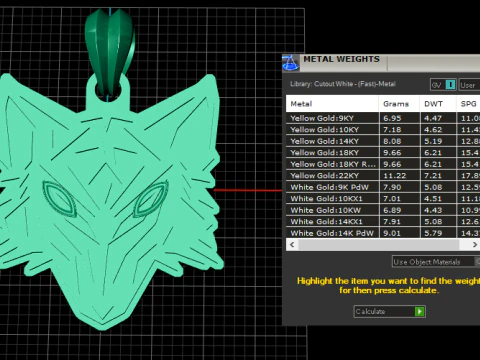
Task: Switch to User library button
Action: (x=469, y=85)
